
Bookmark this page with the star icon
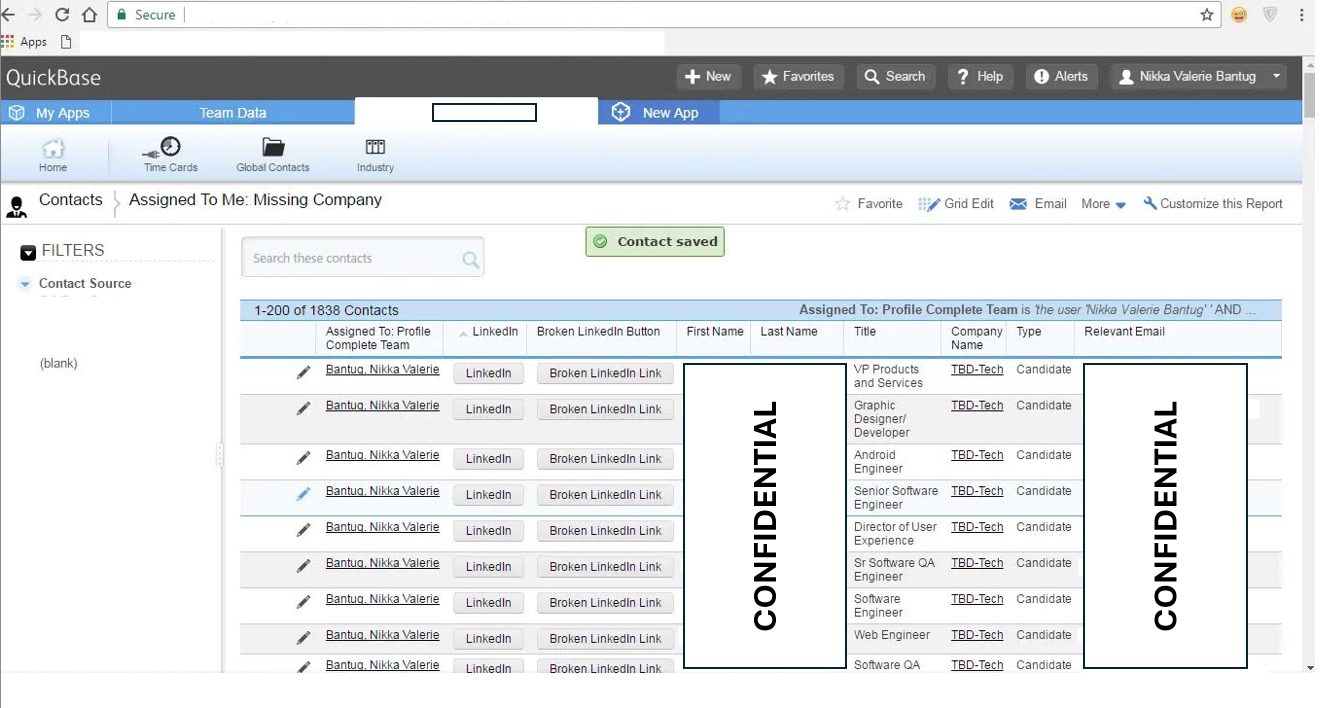click(x=1207, y=15)
